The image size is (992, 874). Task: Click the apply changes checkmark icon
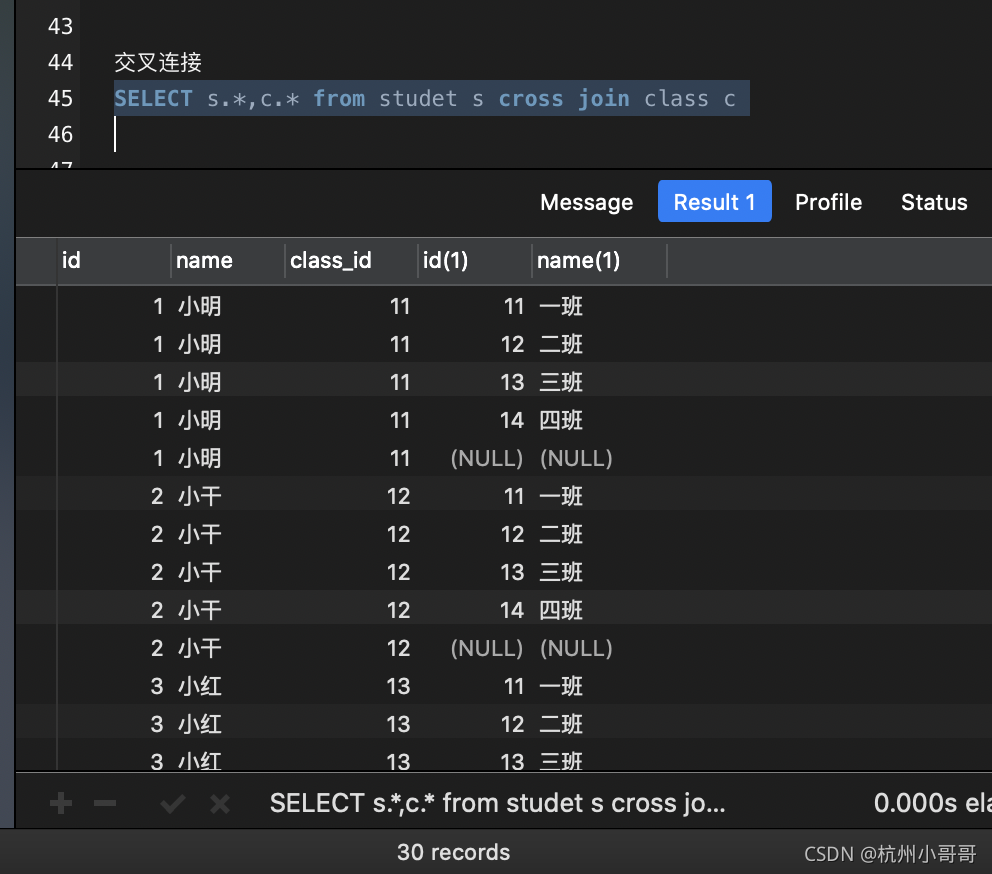(172, 804)
